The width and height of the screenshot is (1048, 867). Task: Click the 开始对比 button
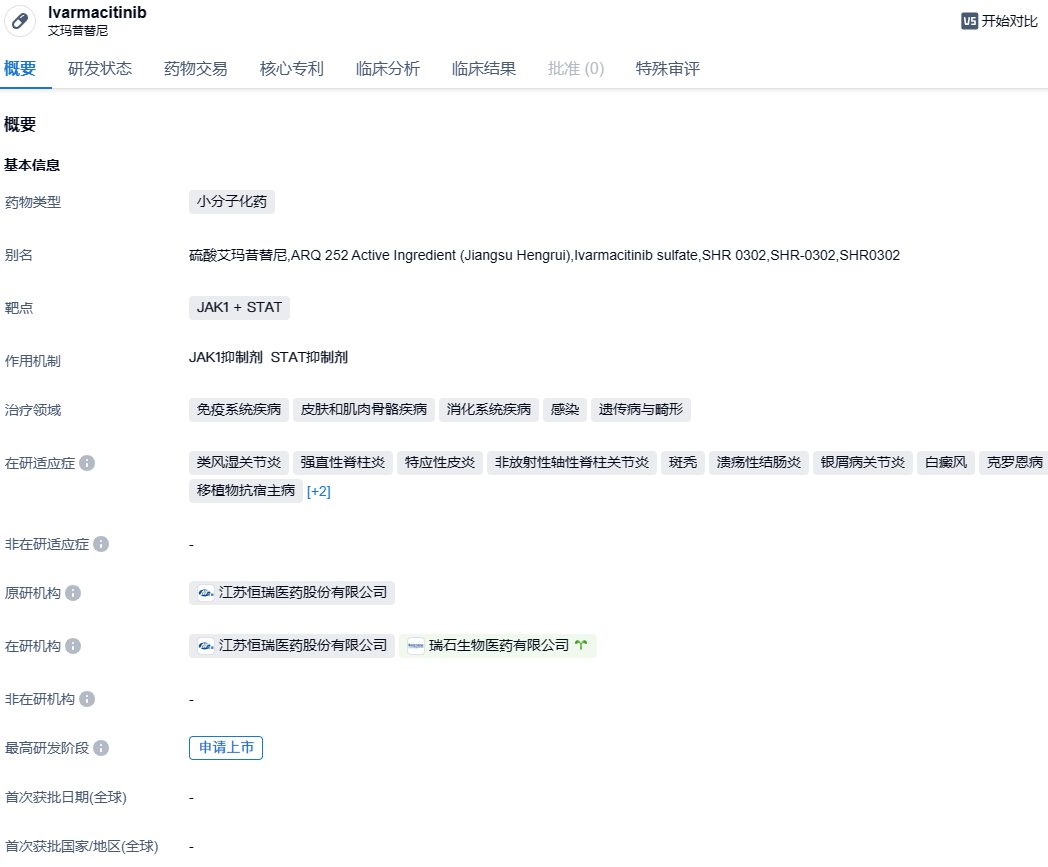pyautogui.click(x=1000, y=21)
